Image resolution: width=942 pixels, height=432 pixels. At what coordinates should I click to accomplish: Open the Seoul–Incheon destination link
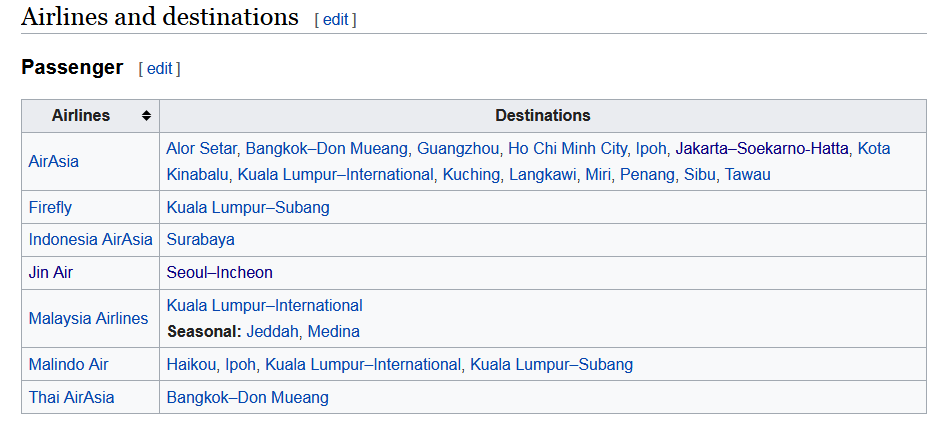[x=219, y=273]
